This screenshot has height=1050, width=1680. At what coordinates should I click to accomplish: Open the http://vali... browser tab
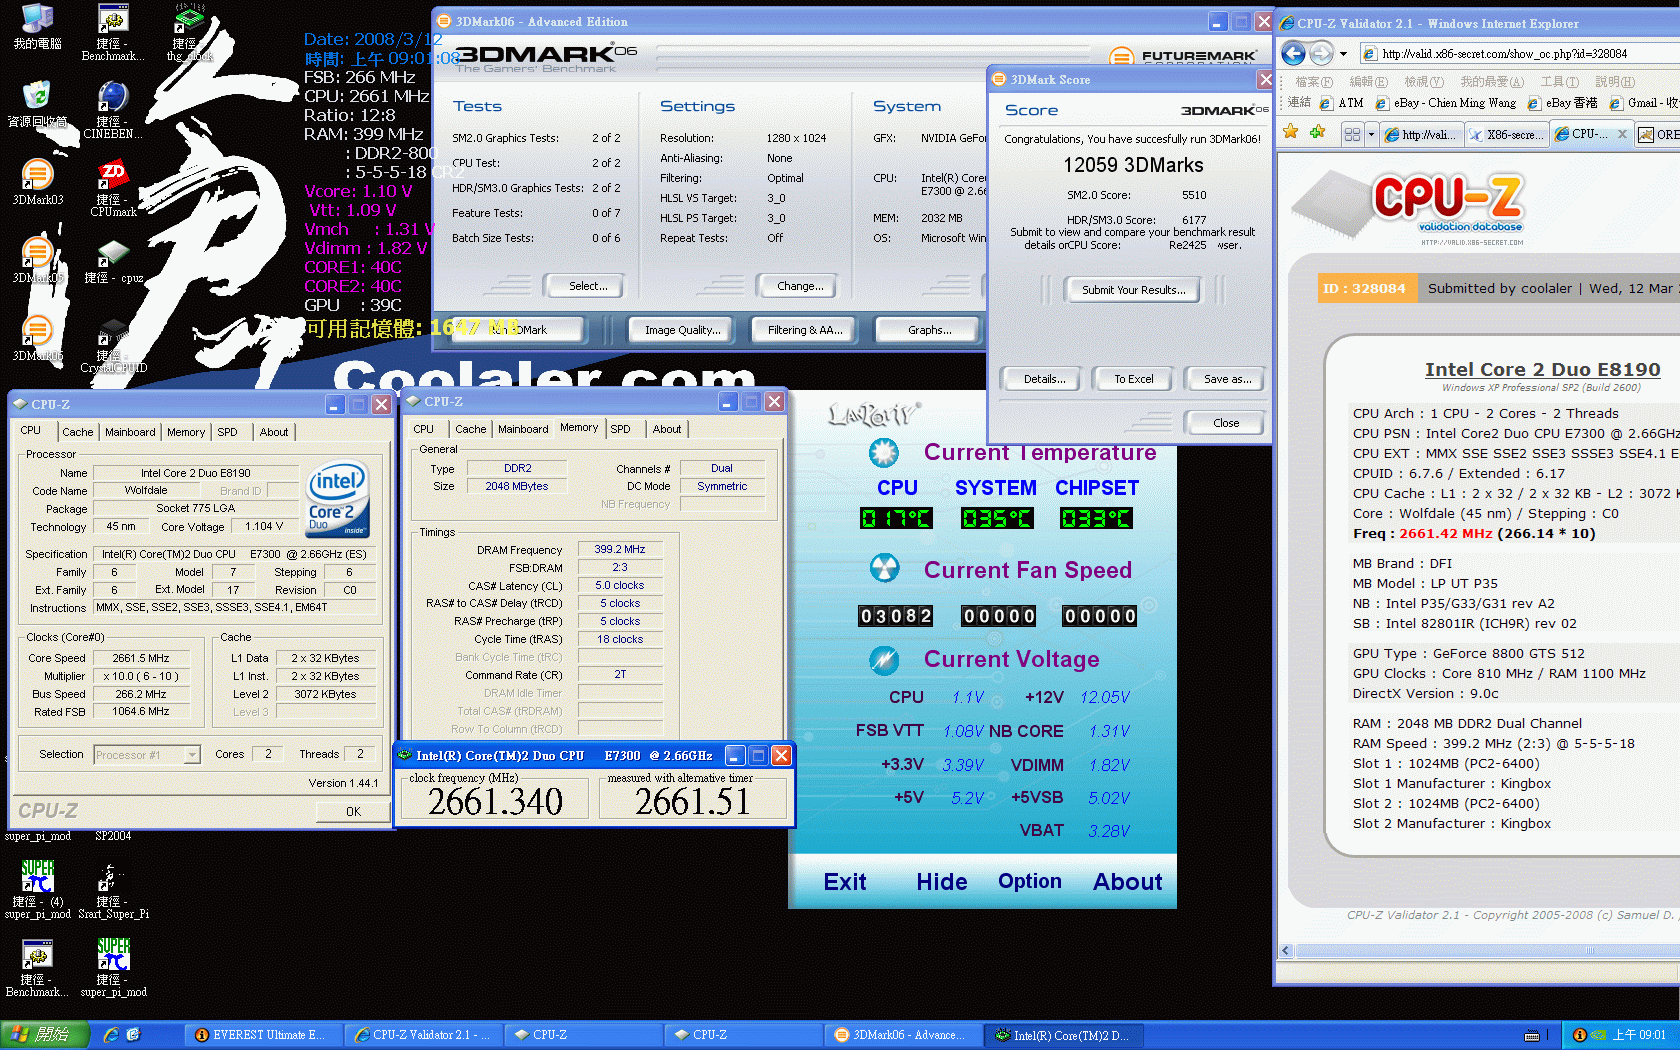pos(1421,134)
